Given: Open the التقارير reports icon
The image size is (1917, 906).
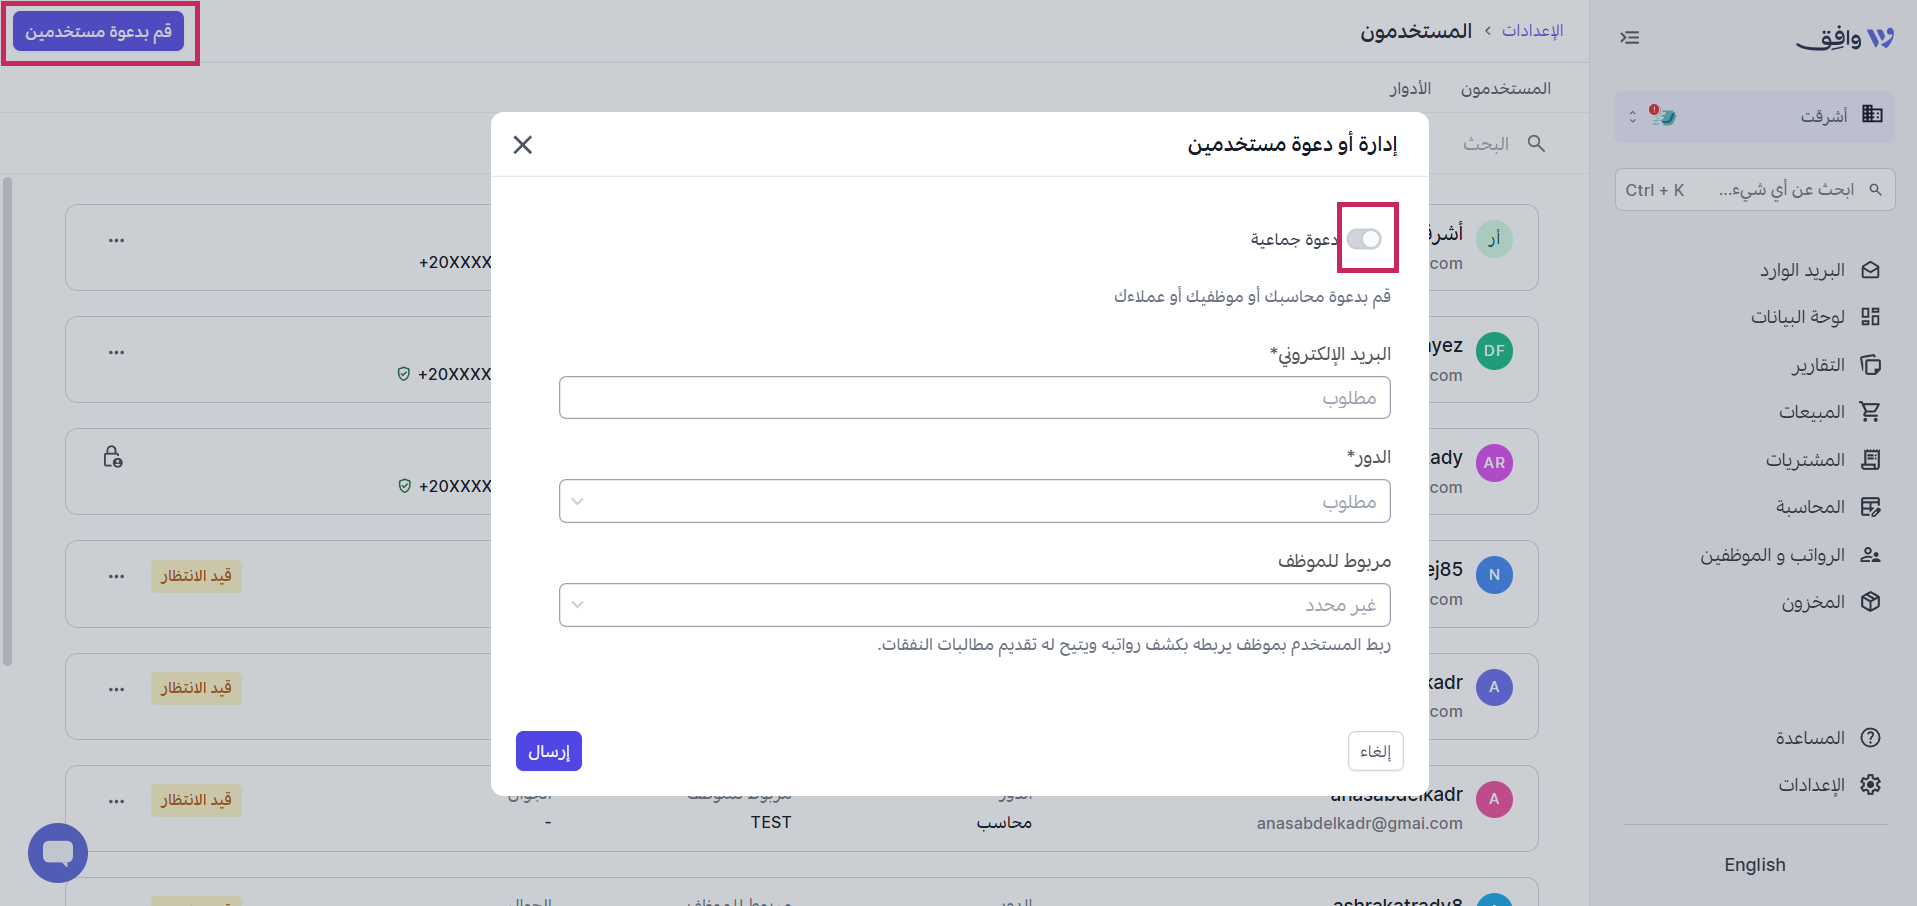Looking at the screenshot, I should (1871, 365).
